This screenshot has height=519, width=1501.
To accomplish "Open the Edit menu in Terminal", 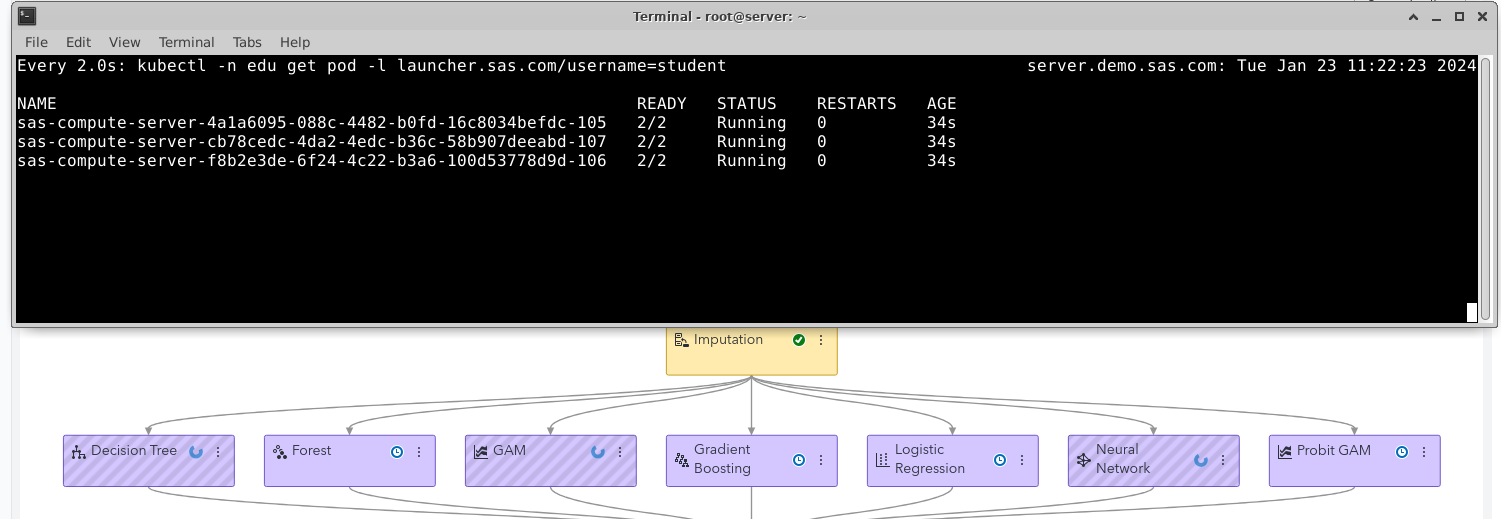I will coord(78,42).
